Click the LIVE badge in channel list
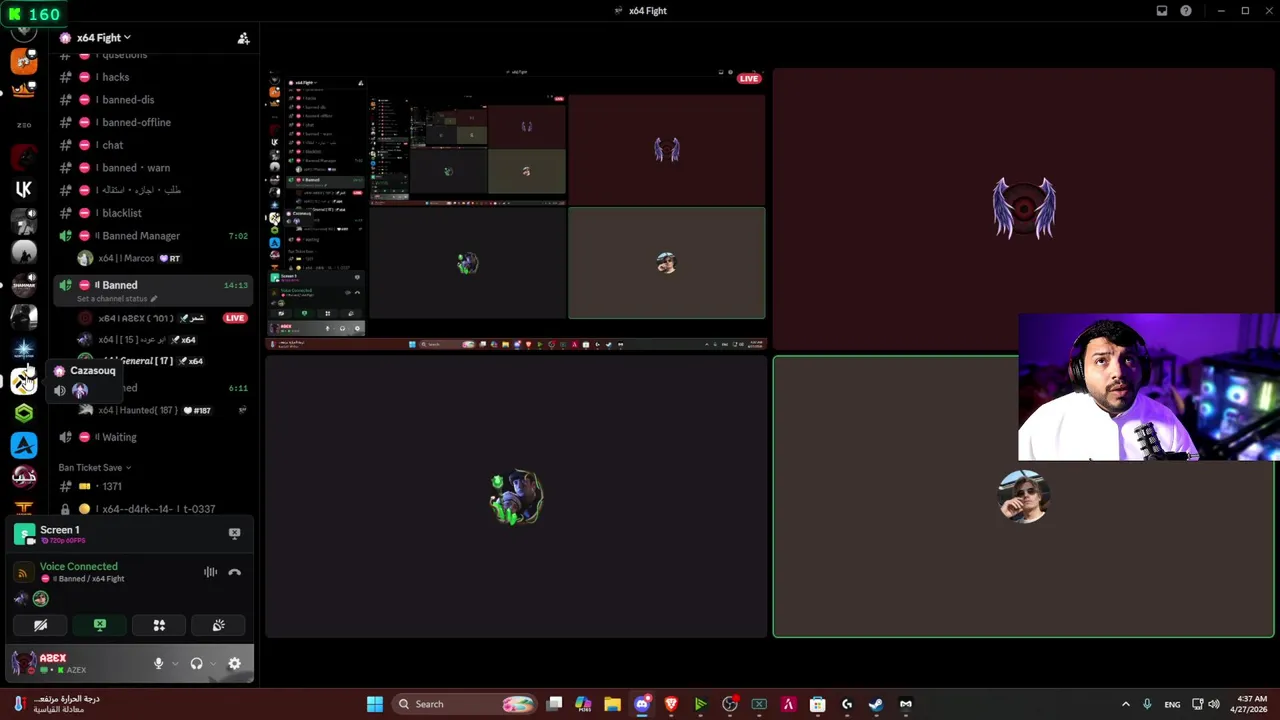The height and width of the screenshot is (720, 1280). click(235, 318)
